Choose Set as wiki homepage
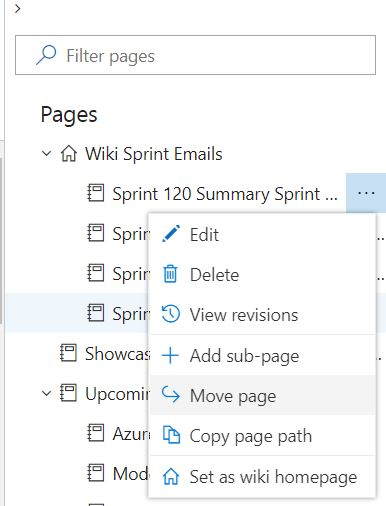 point(263,477)
